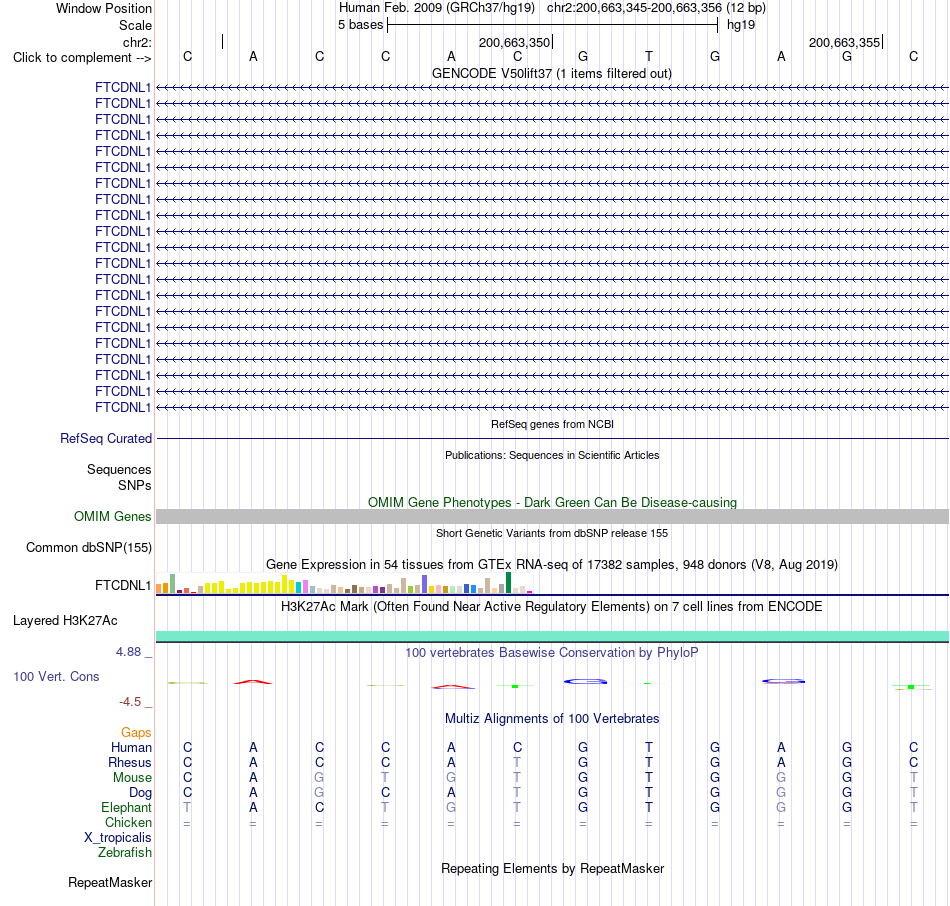
Task: Click the orange Gaps label
Action: click(136, 733)
